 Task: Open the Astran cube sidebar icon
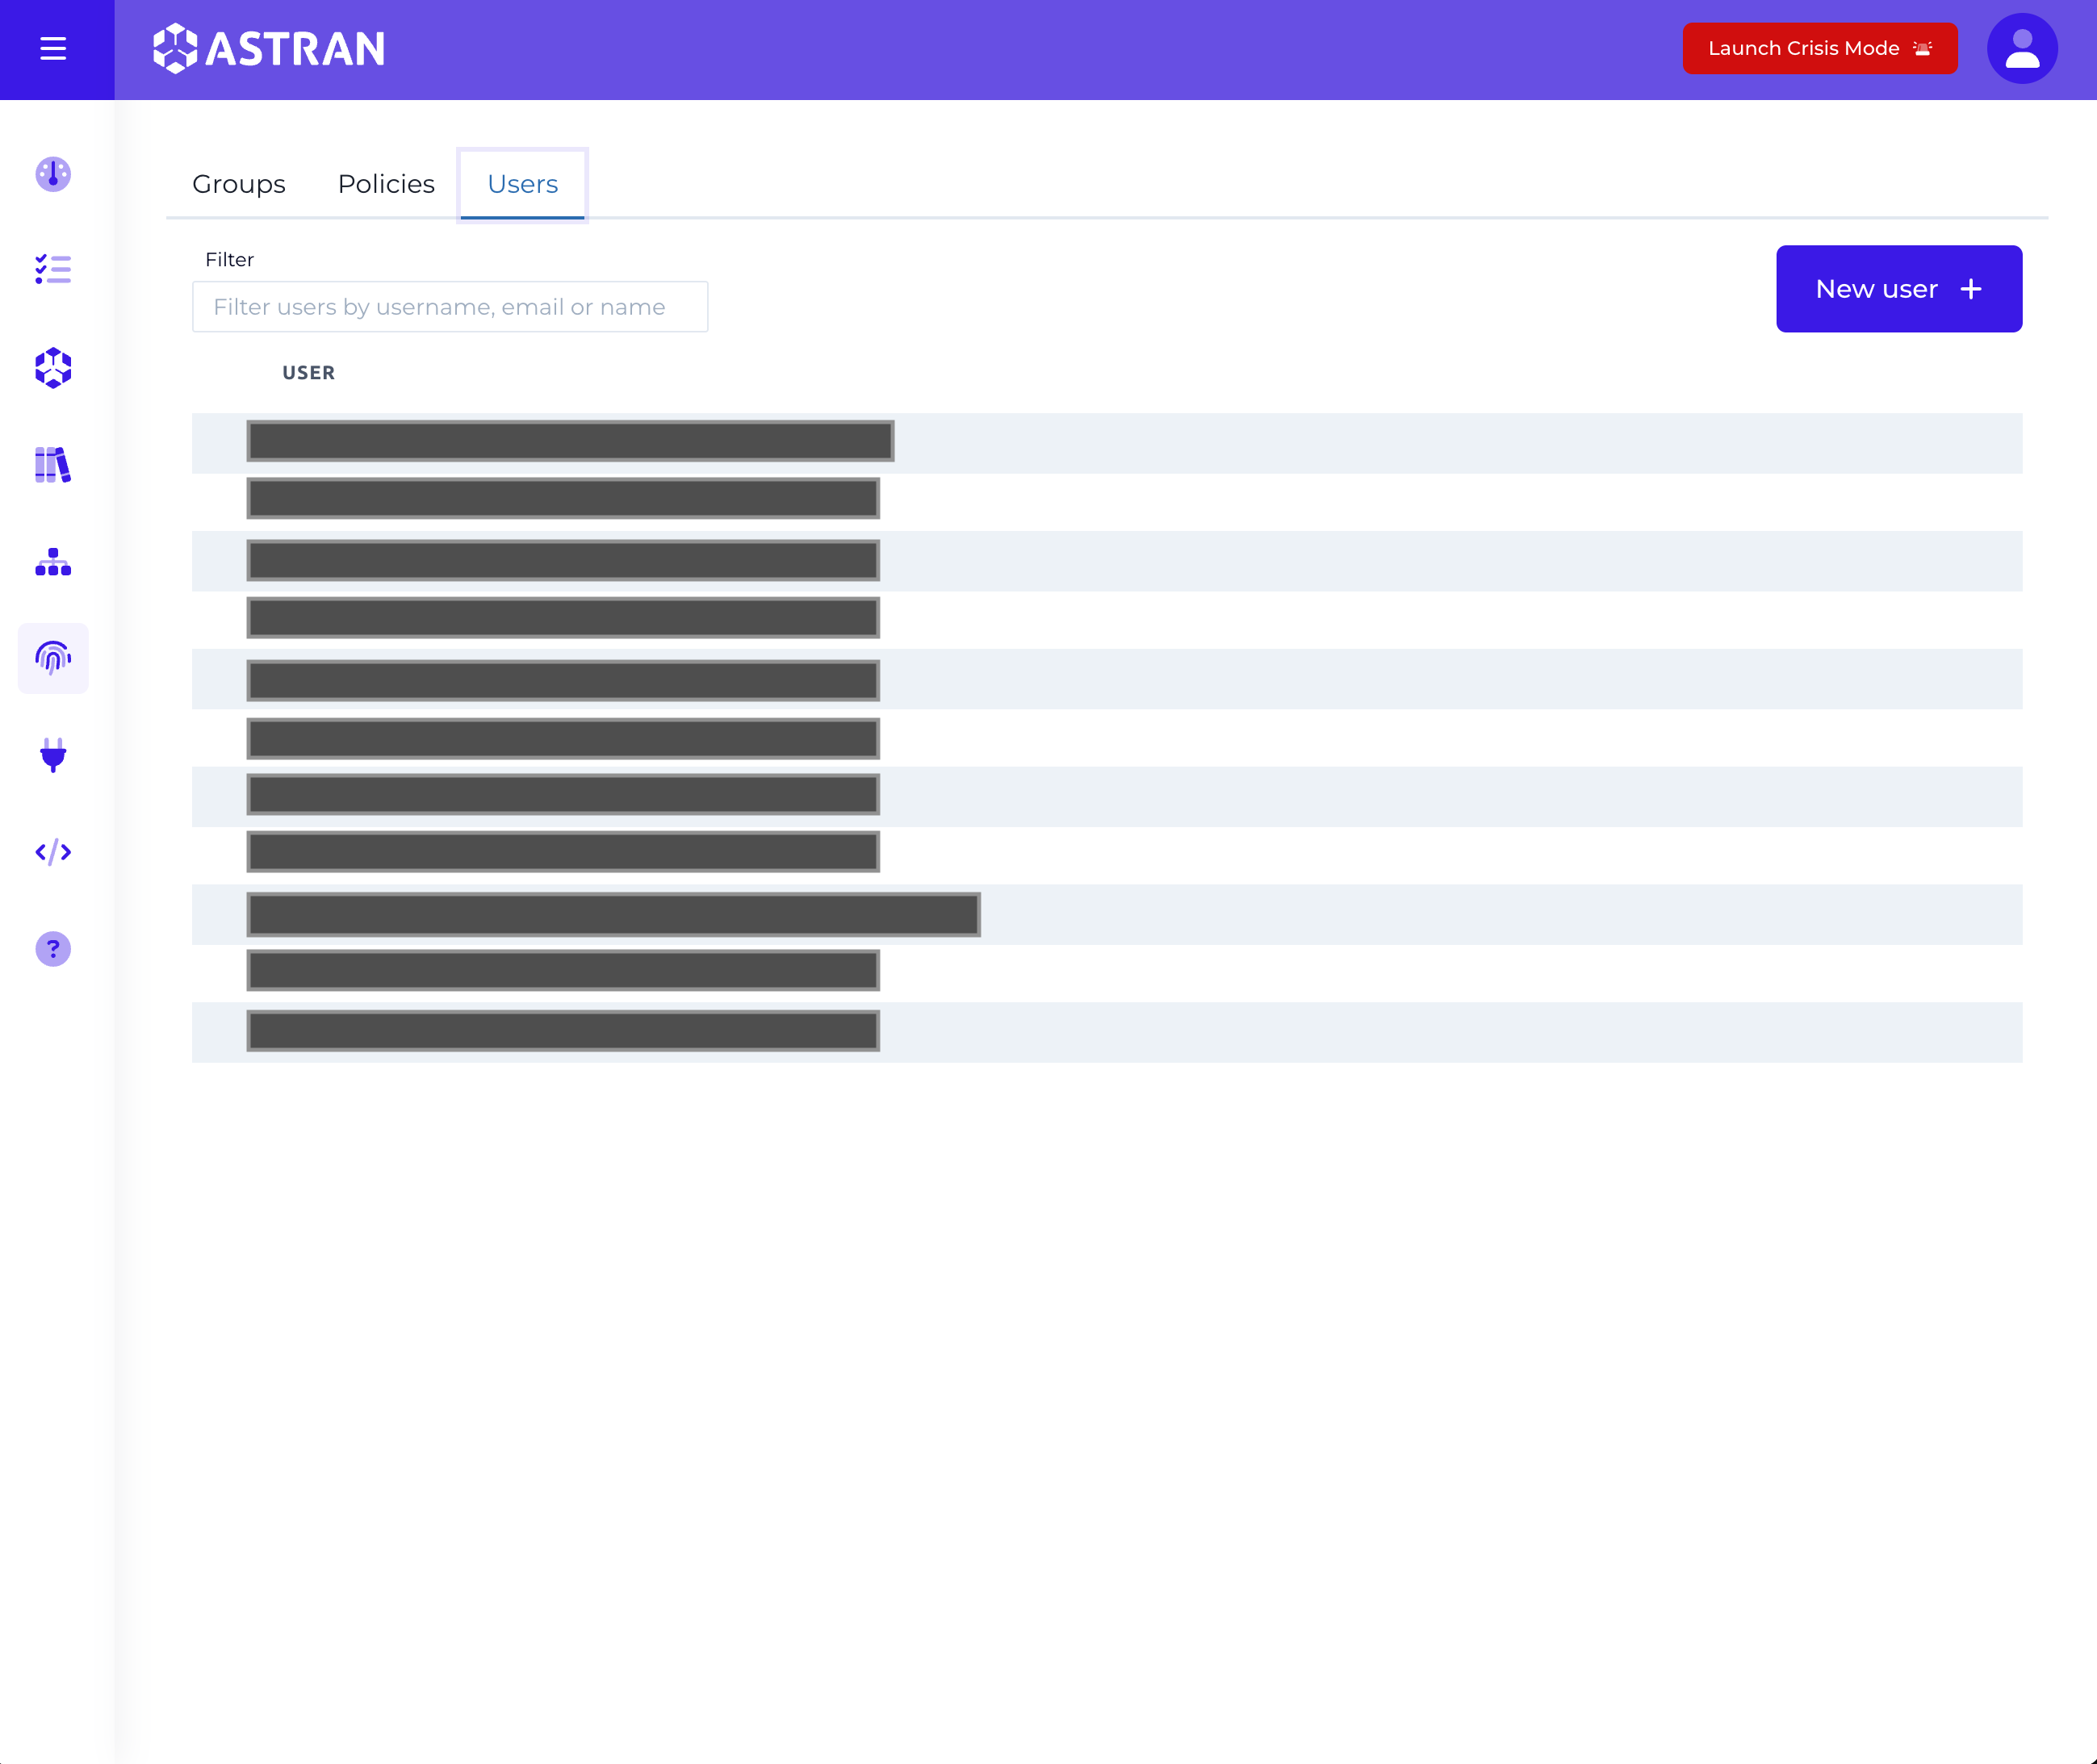(x=53, y=368)
